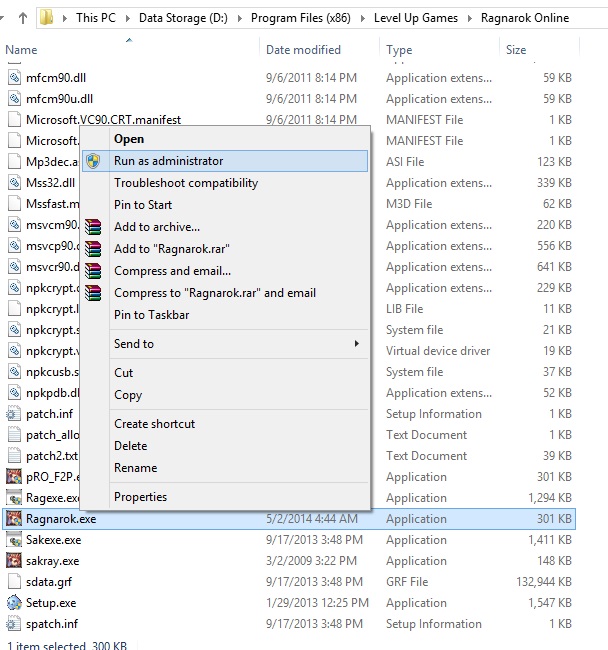Screen dimensions: 608x650
Task: Choose Troubleshoot compatibility
Action: pyautogui.click(x=224, y=183)
